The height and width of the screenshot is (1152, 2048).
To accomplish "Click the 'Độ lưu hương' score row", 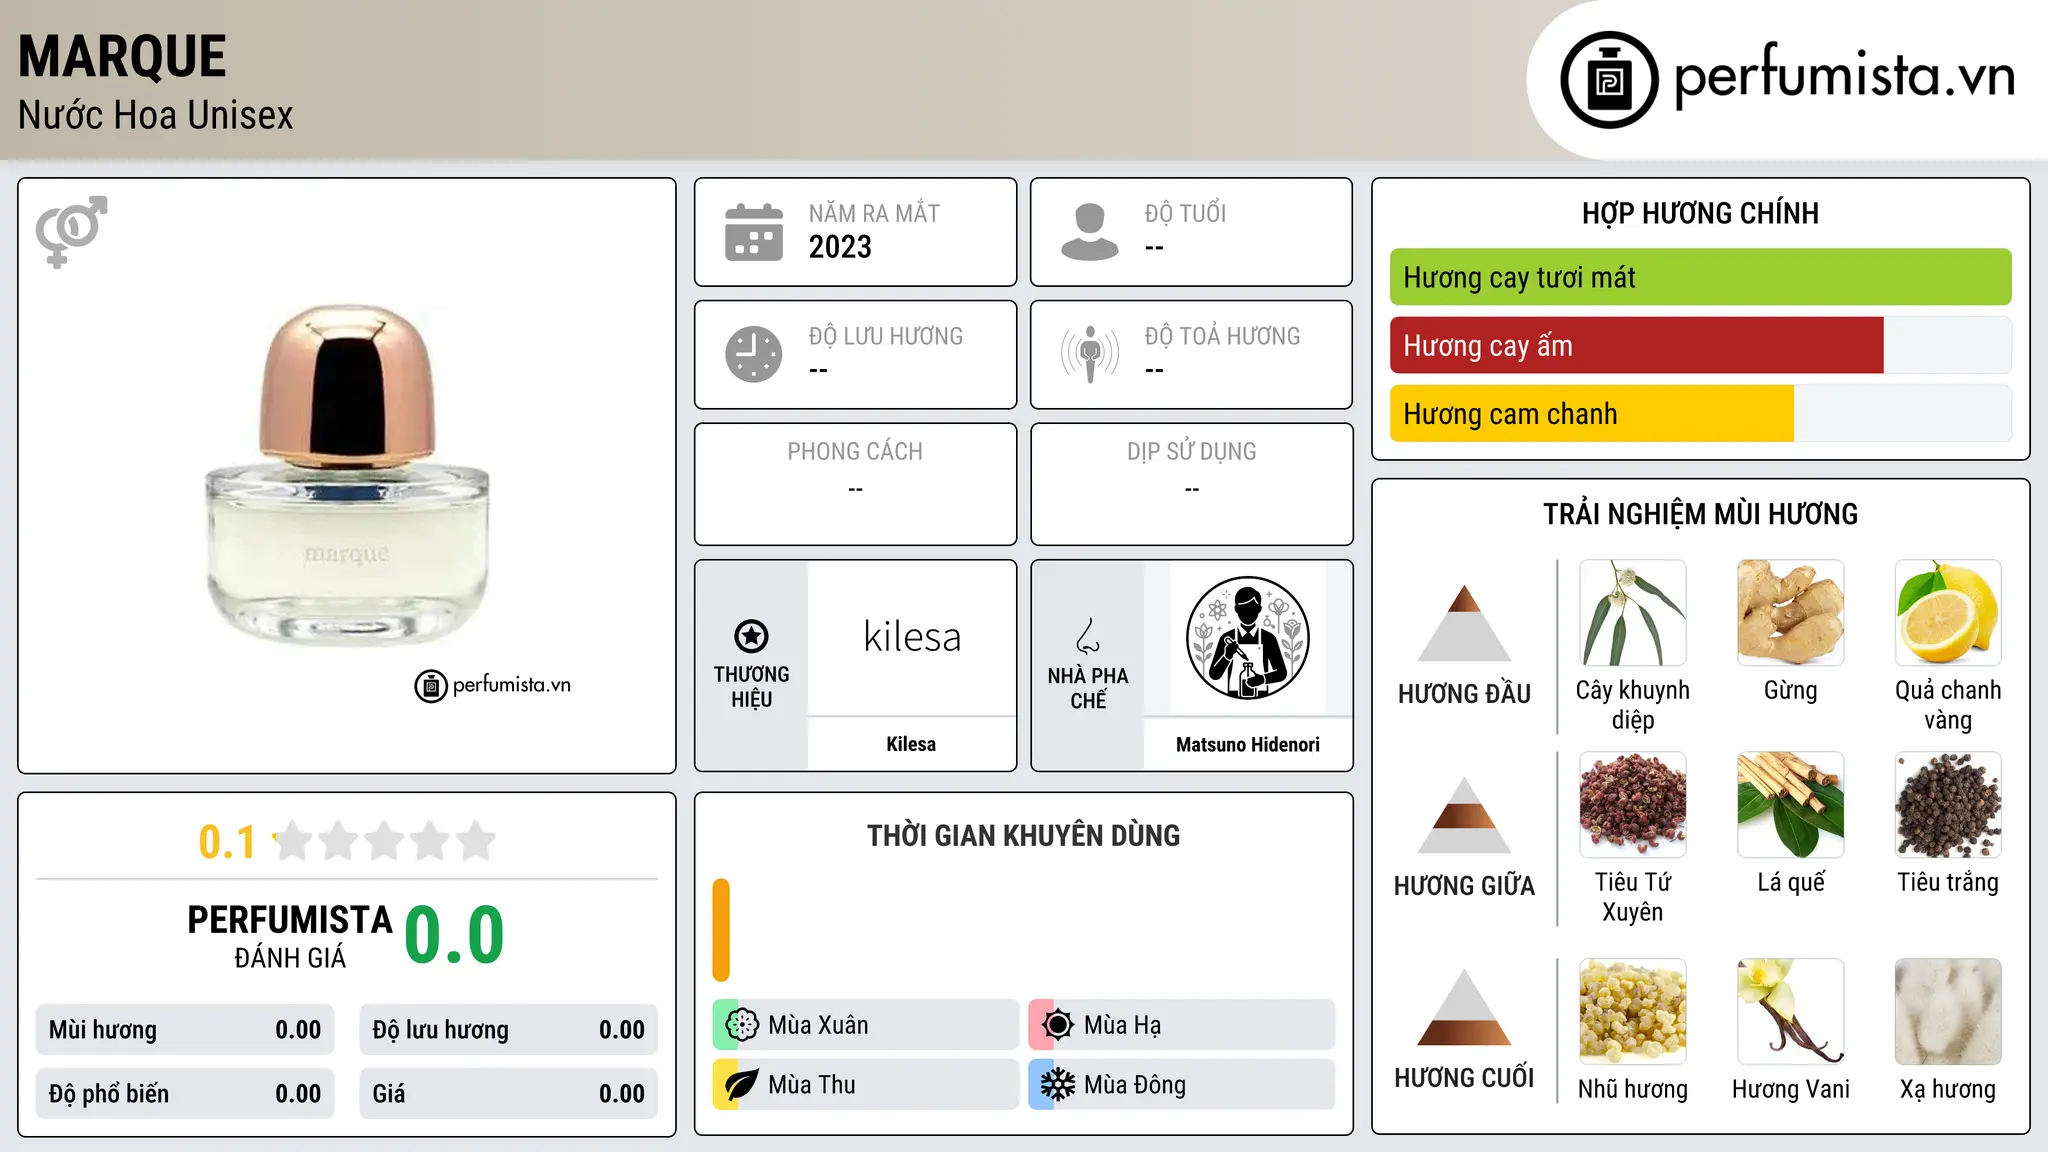I will [x=508, y=1030].
